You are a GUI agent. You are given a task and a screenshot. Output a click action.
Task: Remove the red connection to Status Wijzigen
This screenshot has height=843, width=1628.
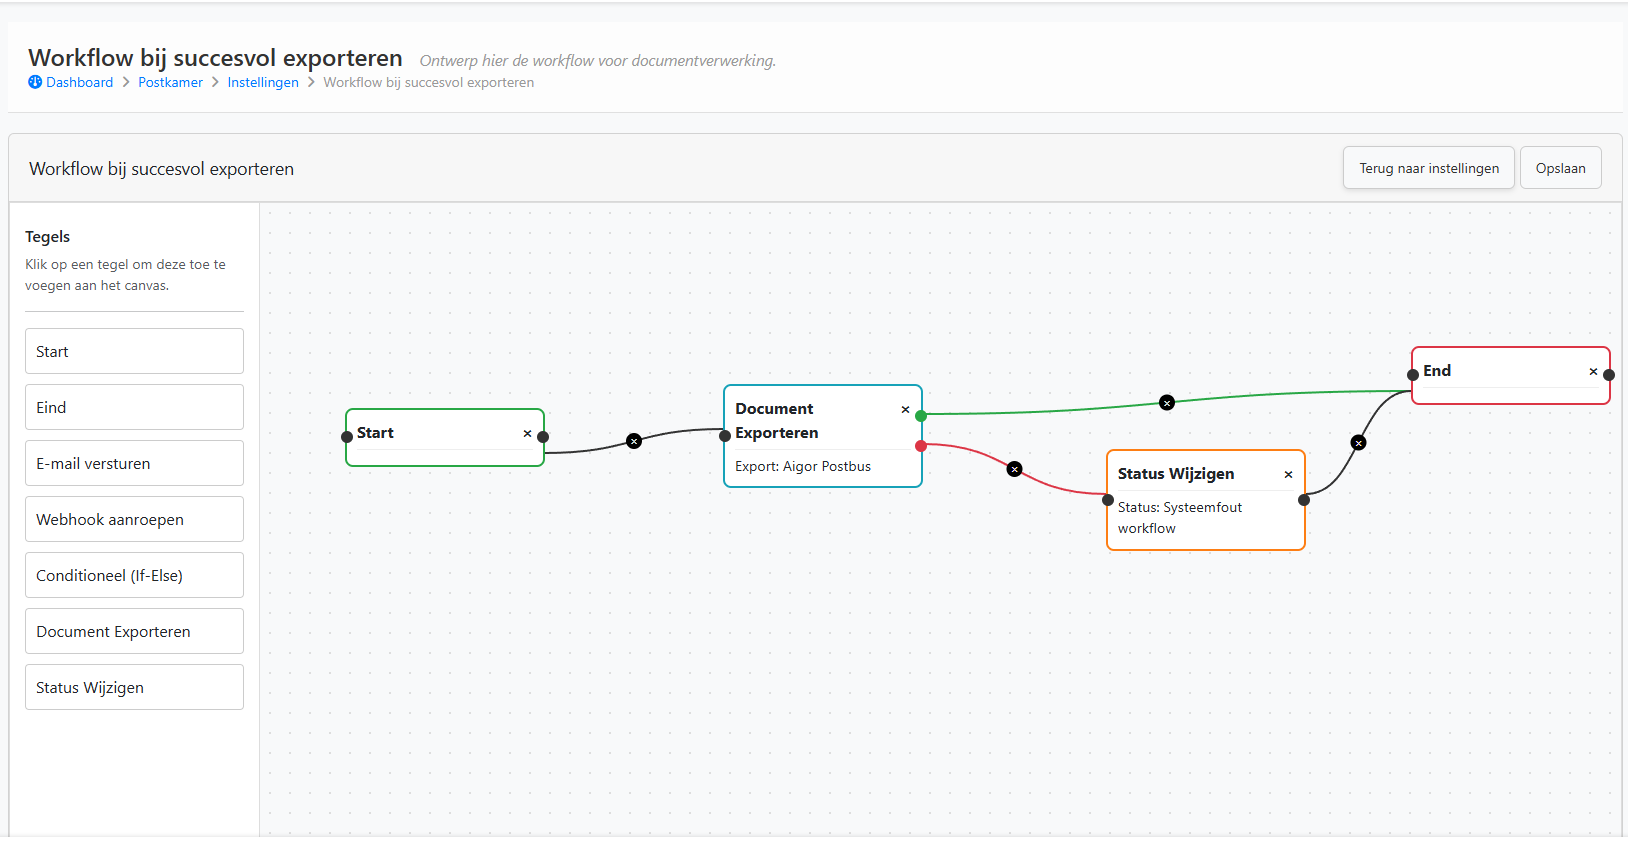(x=1015, y=469)
